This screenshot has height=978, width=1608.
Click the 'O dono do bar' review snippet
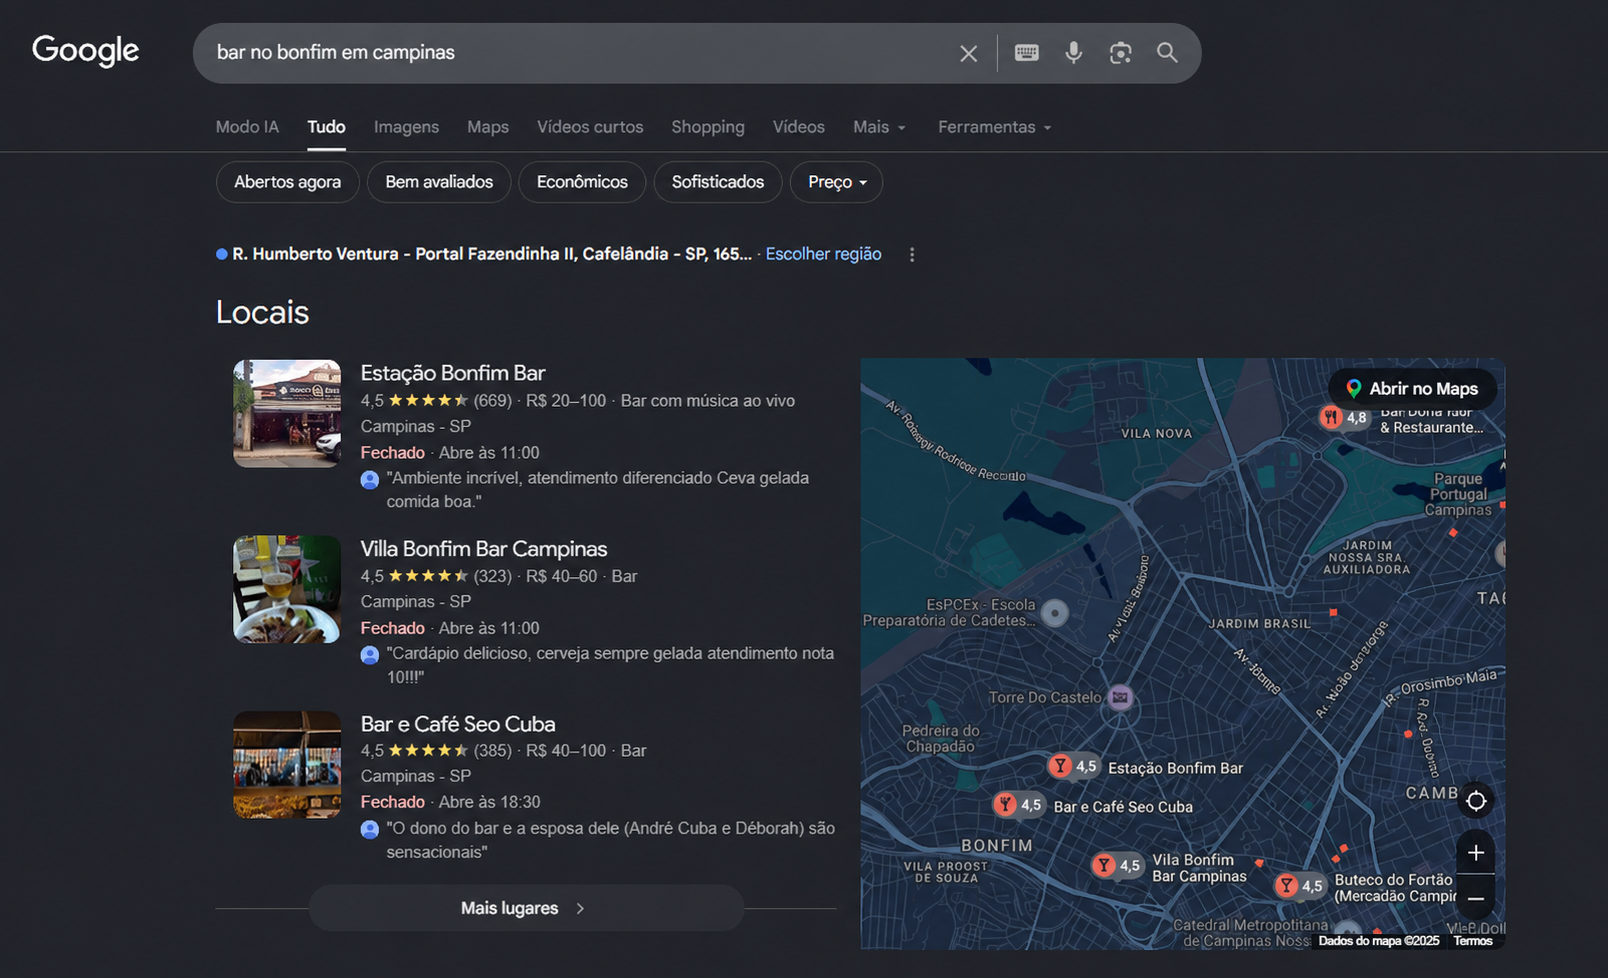pyautogui.click(x=610, y=840)
